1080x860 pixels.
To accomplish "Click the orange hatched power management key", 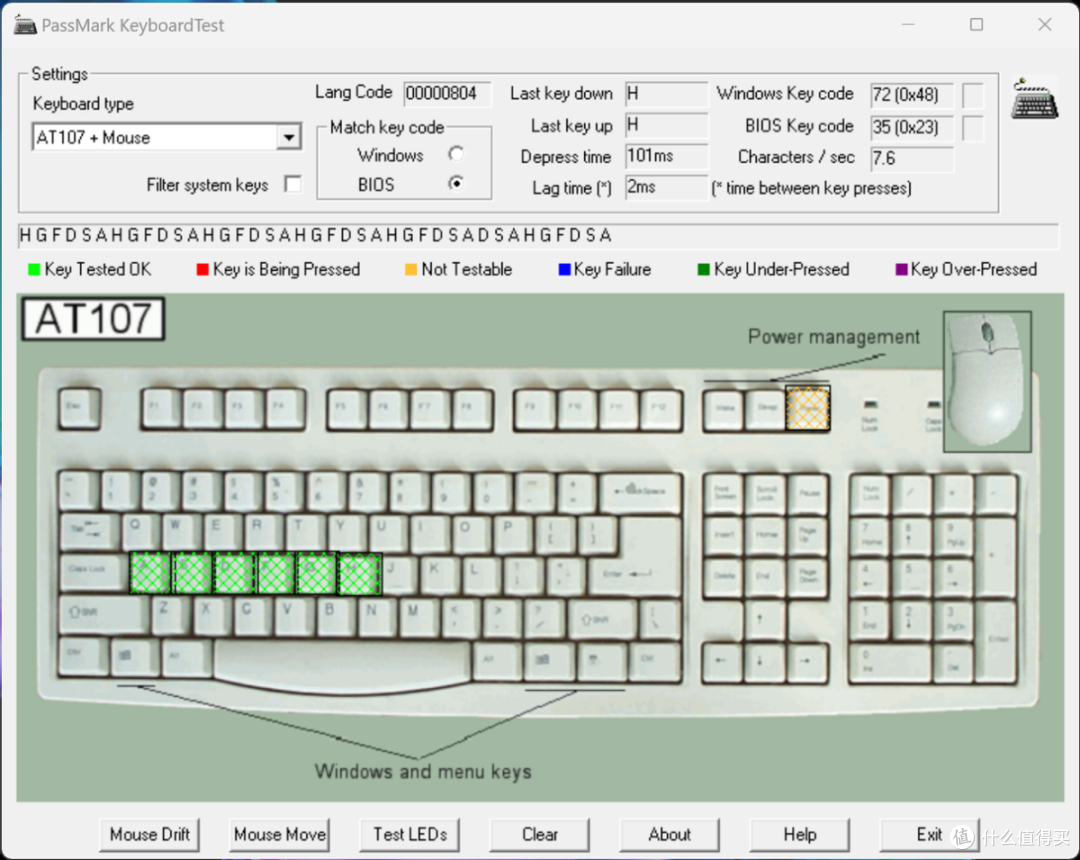I will [807, 408].
